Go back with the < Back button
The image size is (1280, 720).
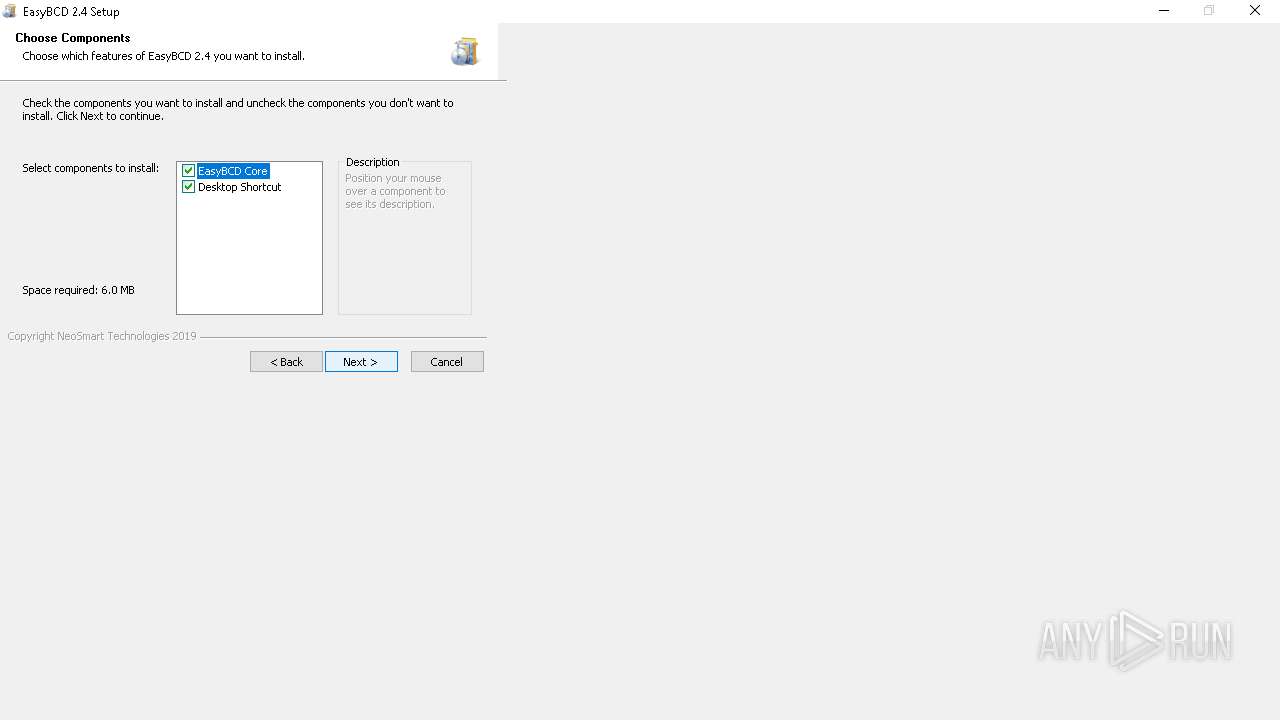tap(286, 362)
